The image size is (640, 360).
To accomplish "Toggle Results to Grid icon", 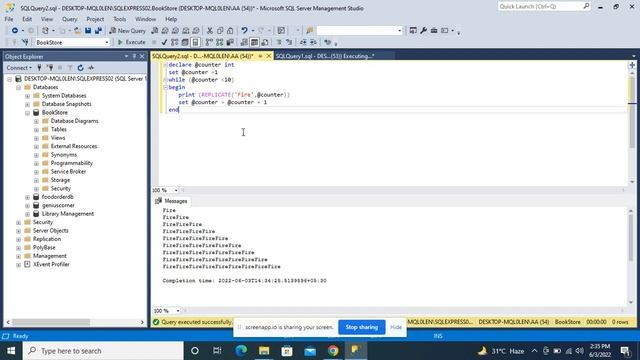I will tap(254, 42).
